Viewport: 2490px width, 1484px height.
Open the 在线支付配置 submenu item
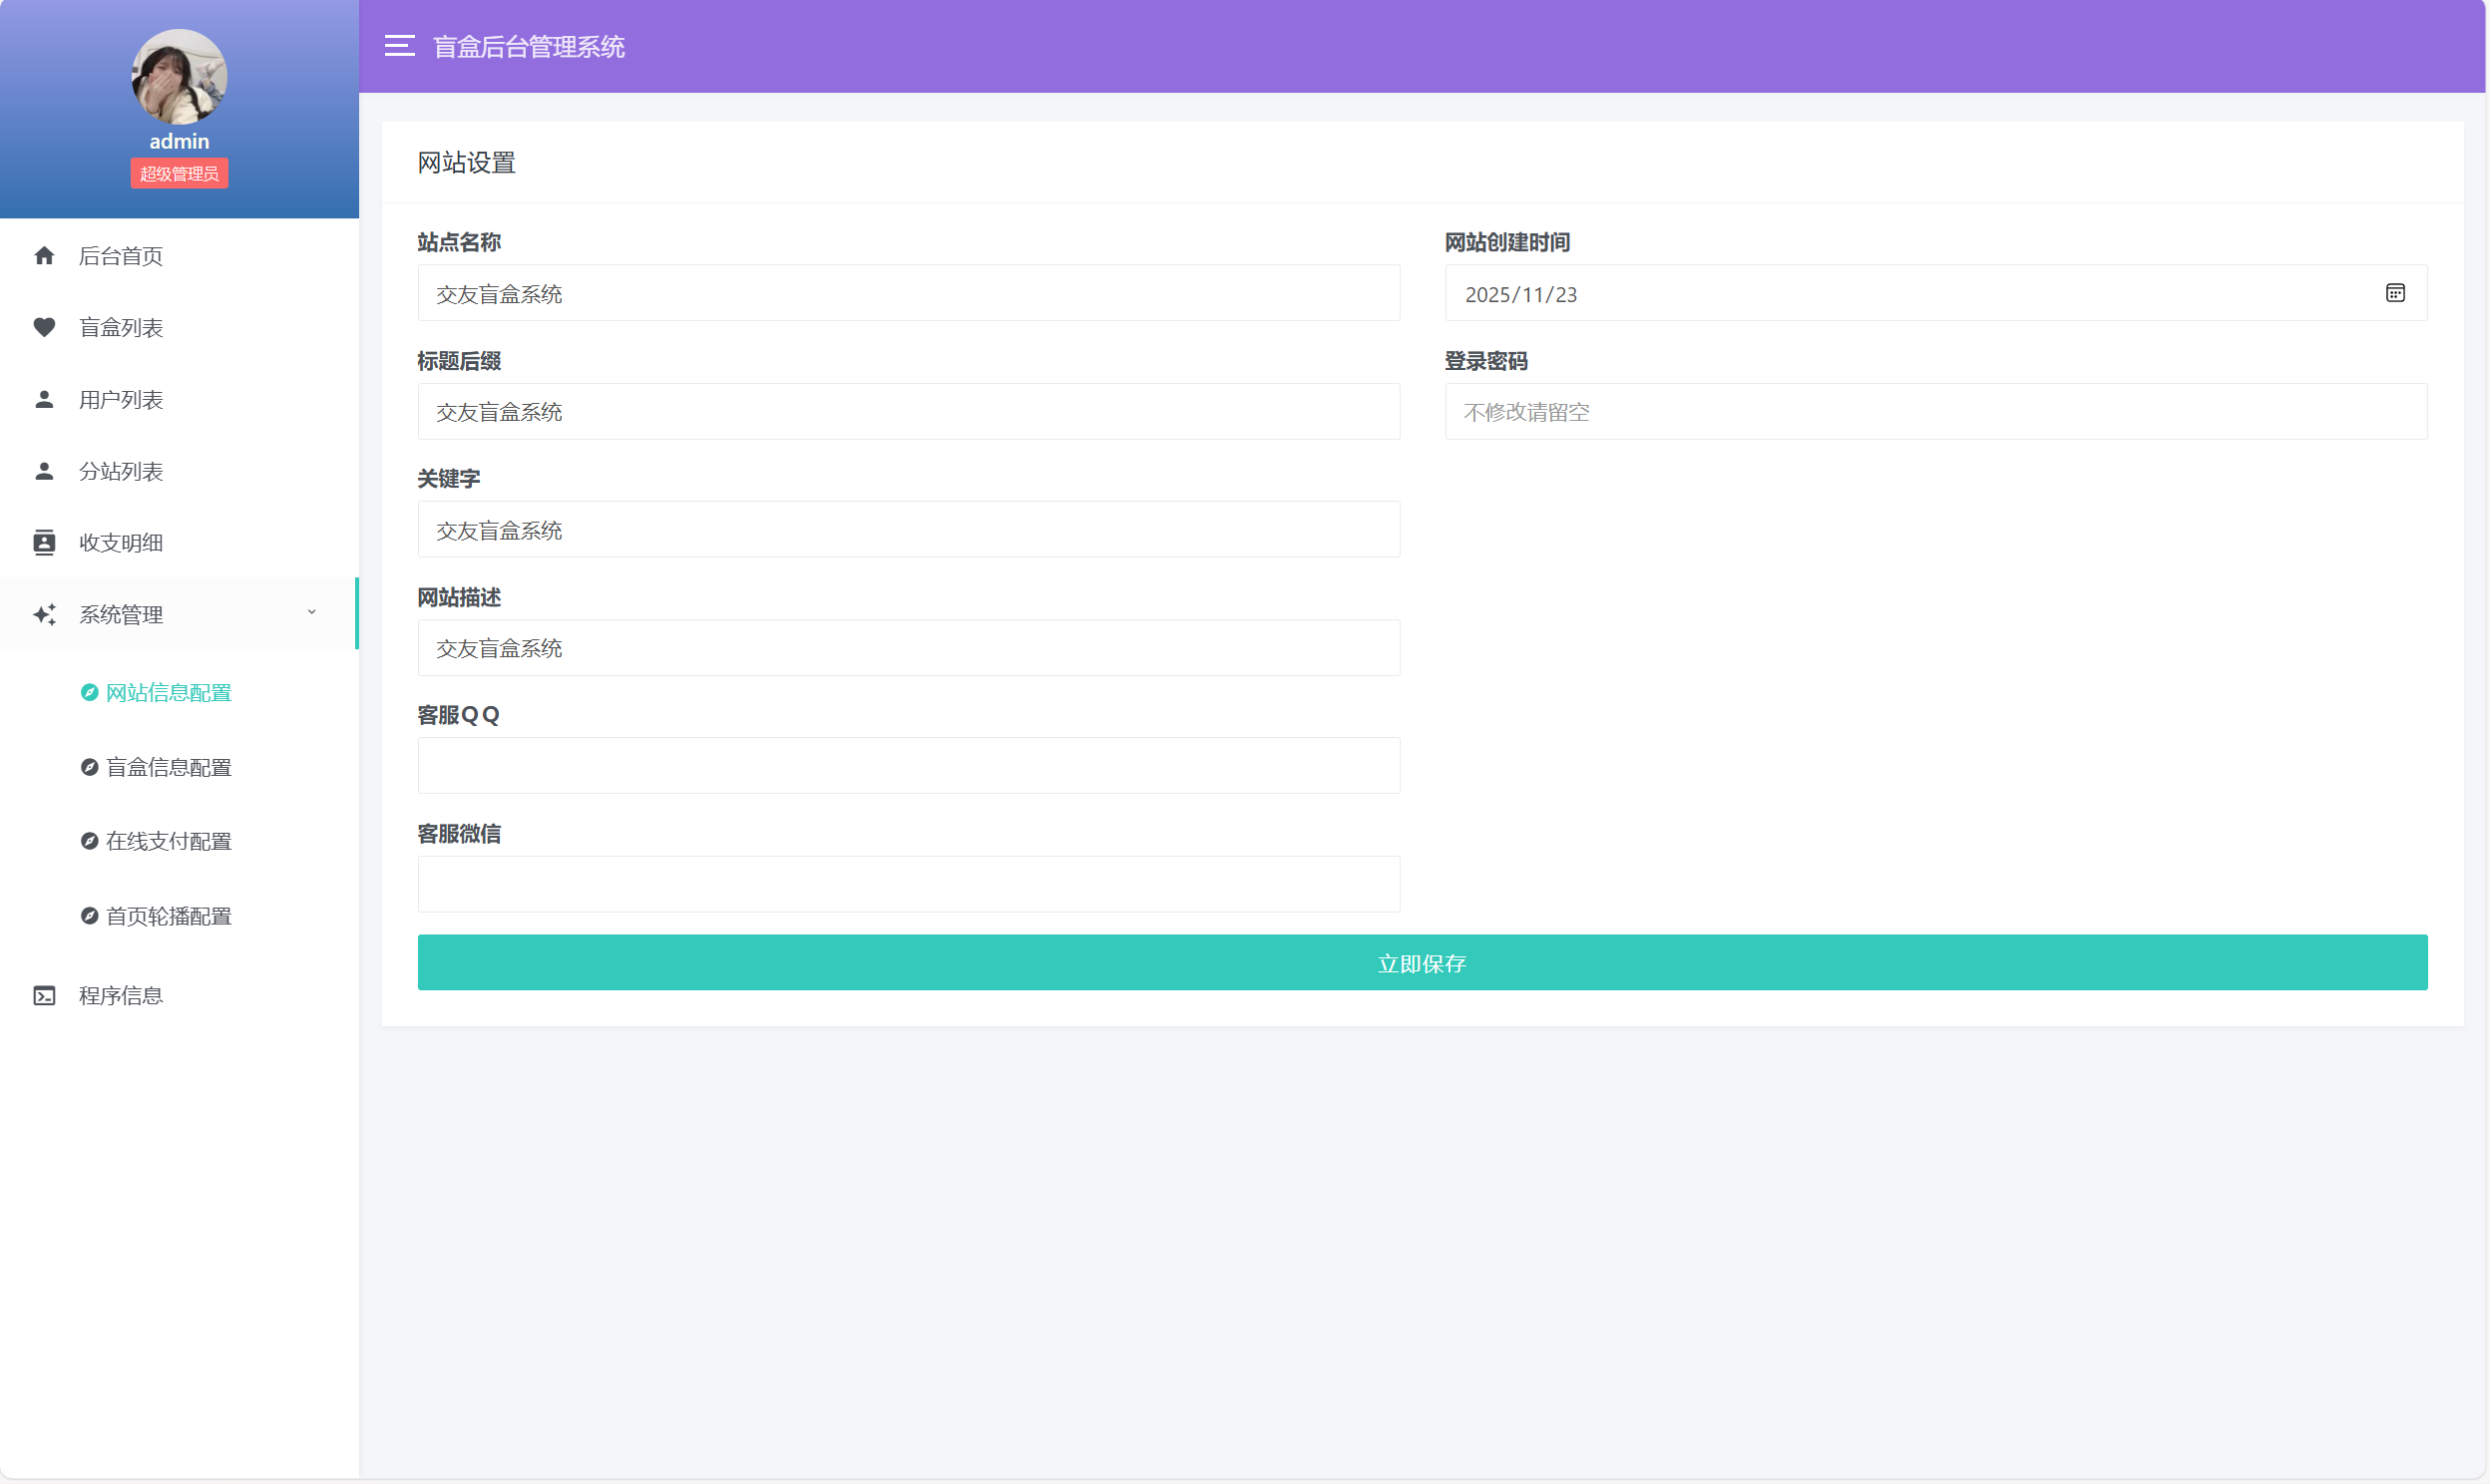[x=168, y=841]
